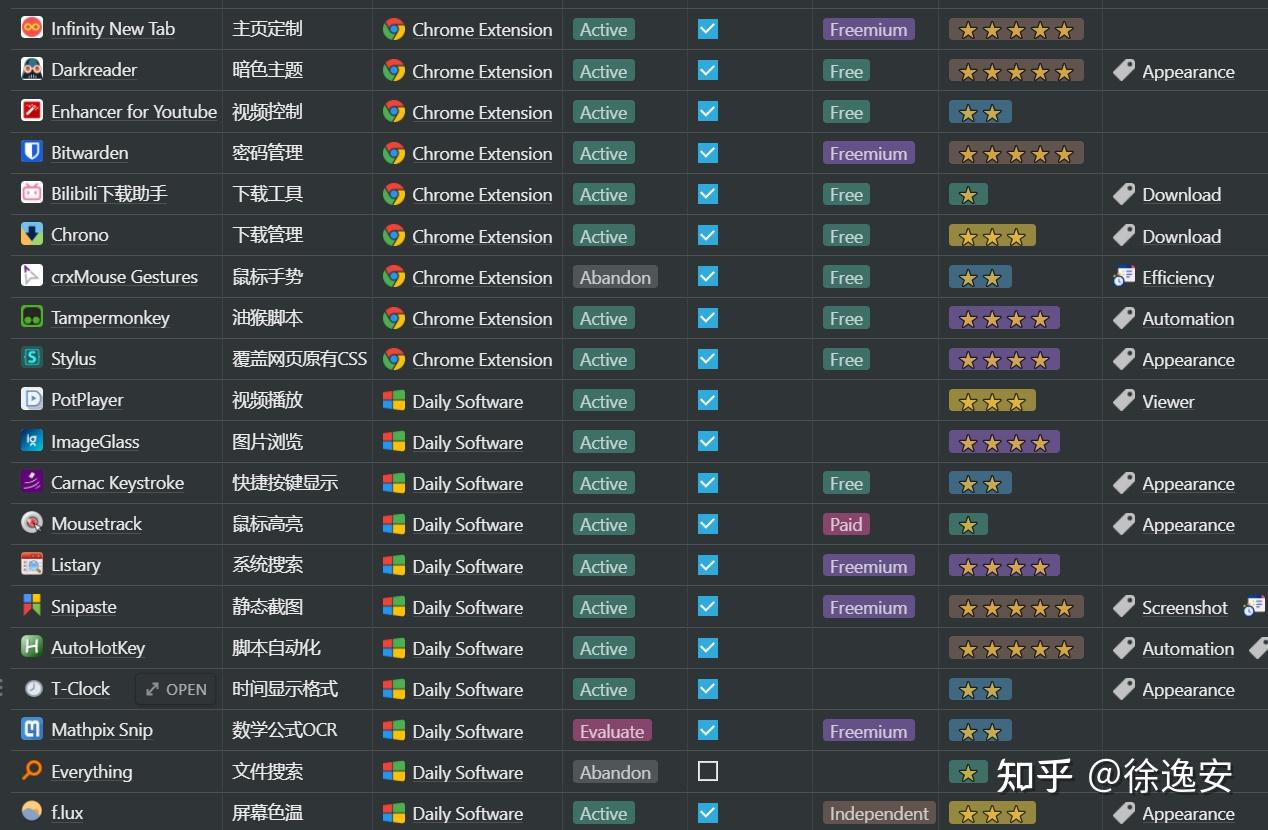Click the Infinity New Tab app icon
Viewport: 1268px width, 830px height.
pos(32,28)
